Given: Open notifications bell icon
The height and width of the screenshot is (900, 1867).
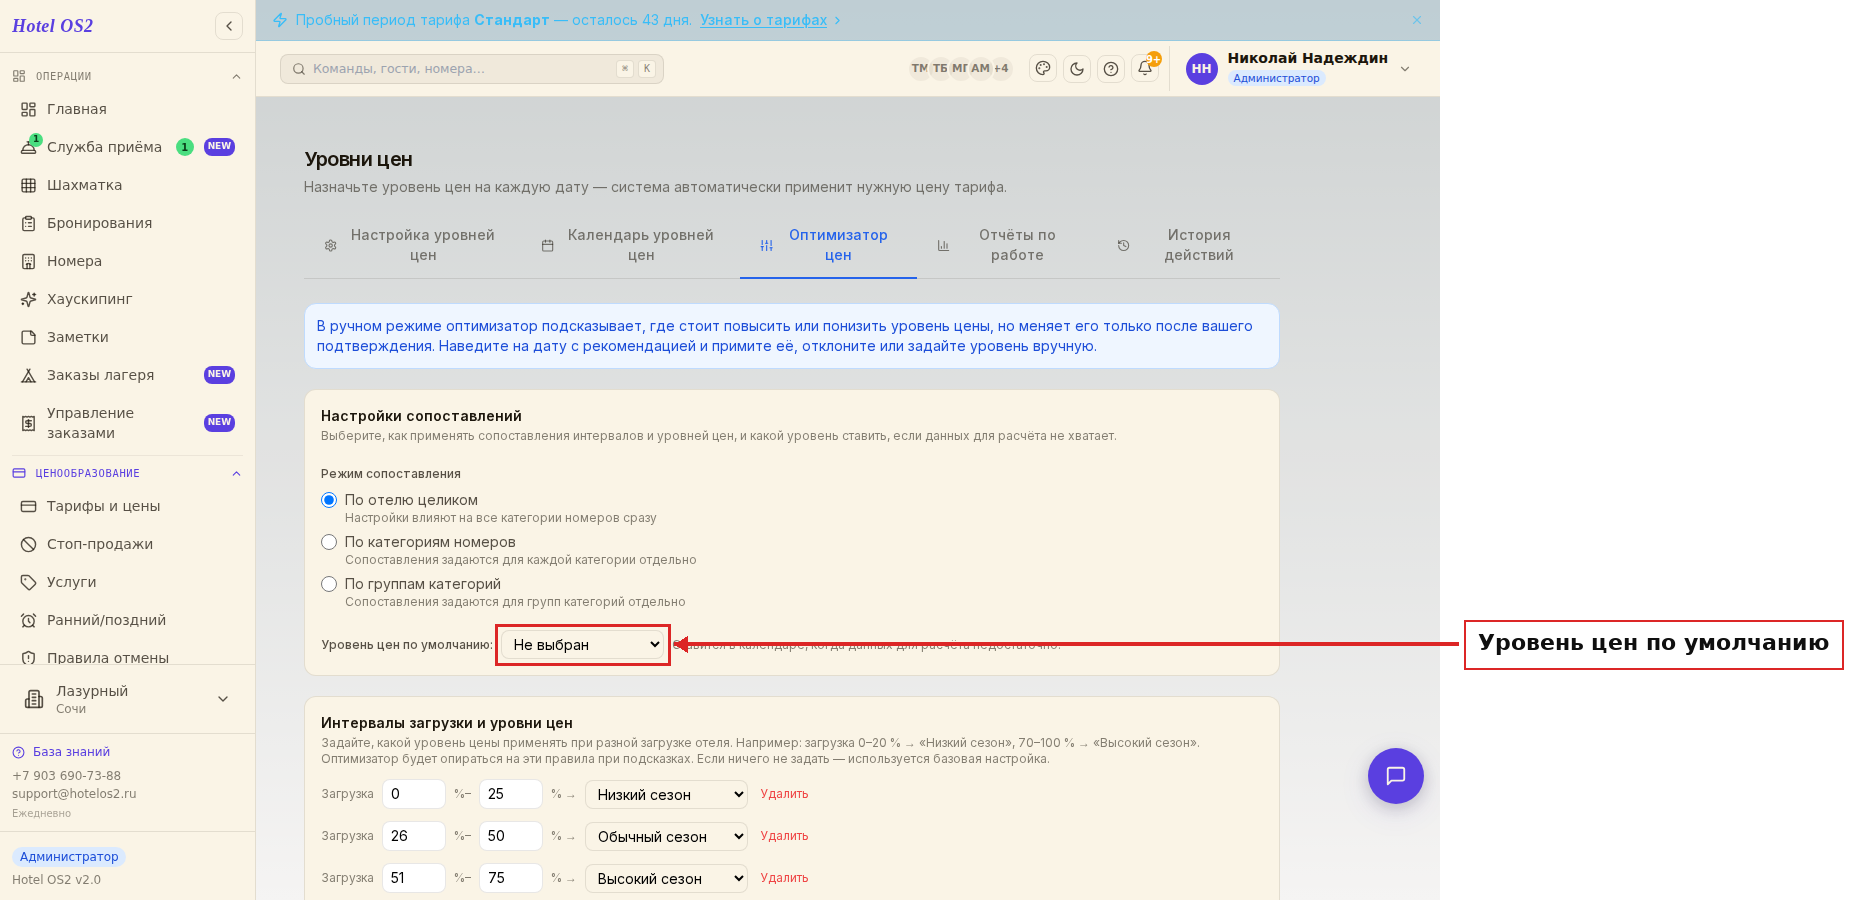Looking at the screenshot, I should [x=1145, y=68].
